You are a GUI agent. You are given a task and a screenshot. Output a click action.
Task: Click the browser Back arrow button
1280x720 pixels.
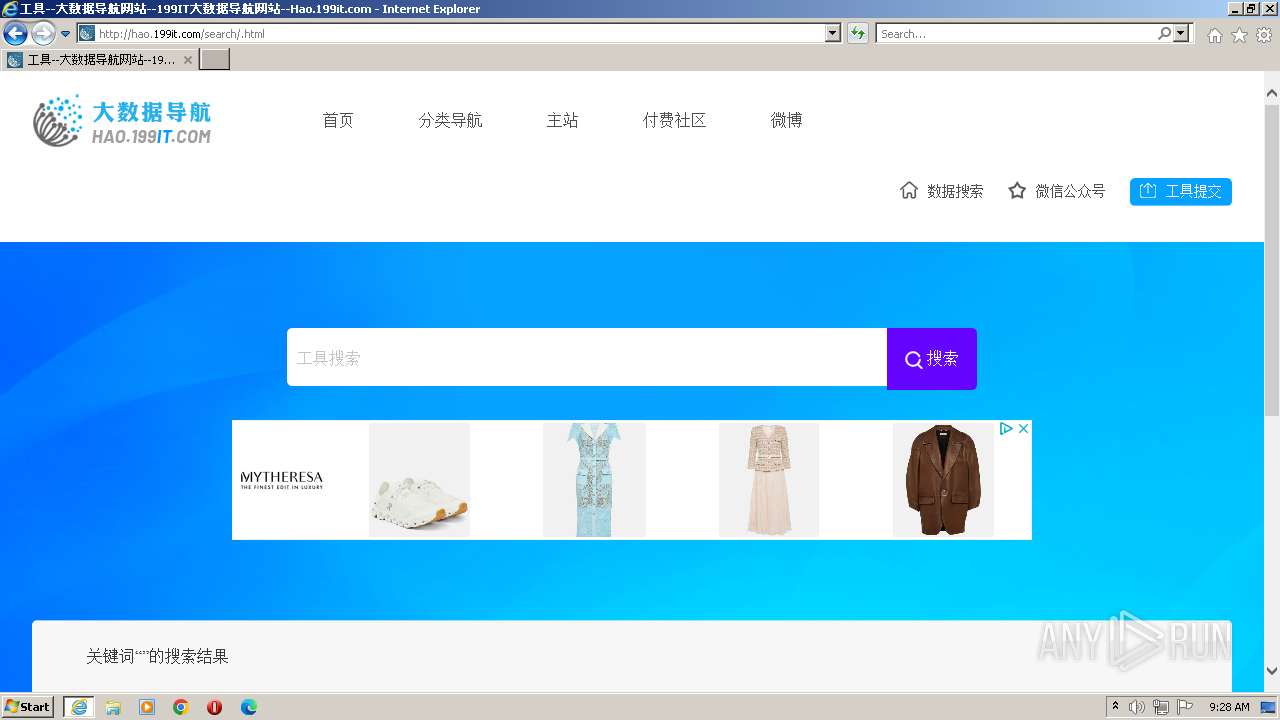pos(15,33)
